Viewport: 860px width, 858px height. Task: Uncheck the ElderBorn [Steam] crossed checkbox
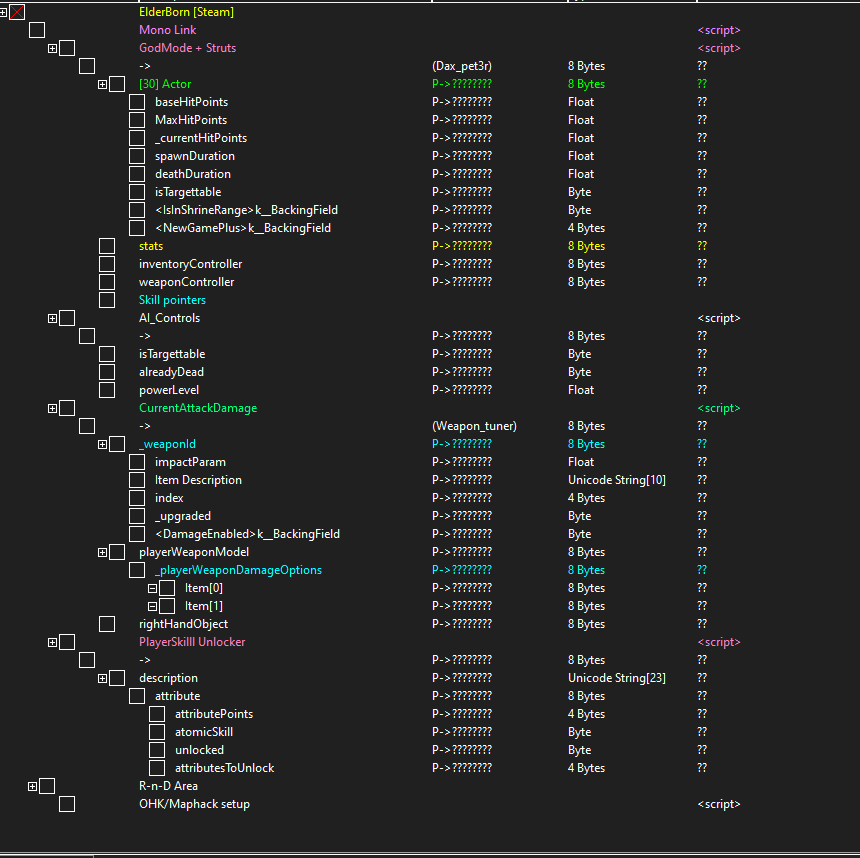(17, 12)
